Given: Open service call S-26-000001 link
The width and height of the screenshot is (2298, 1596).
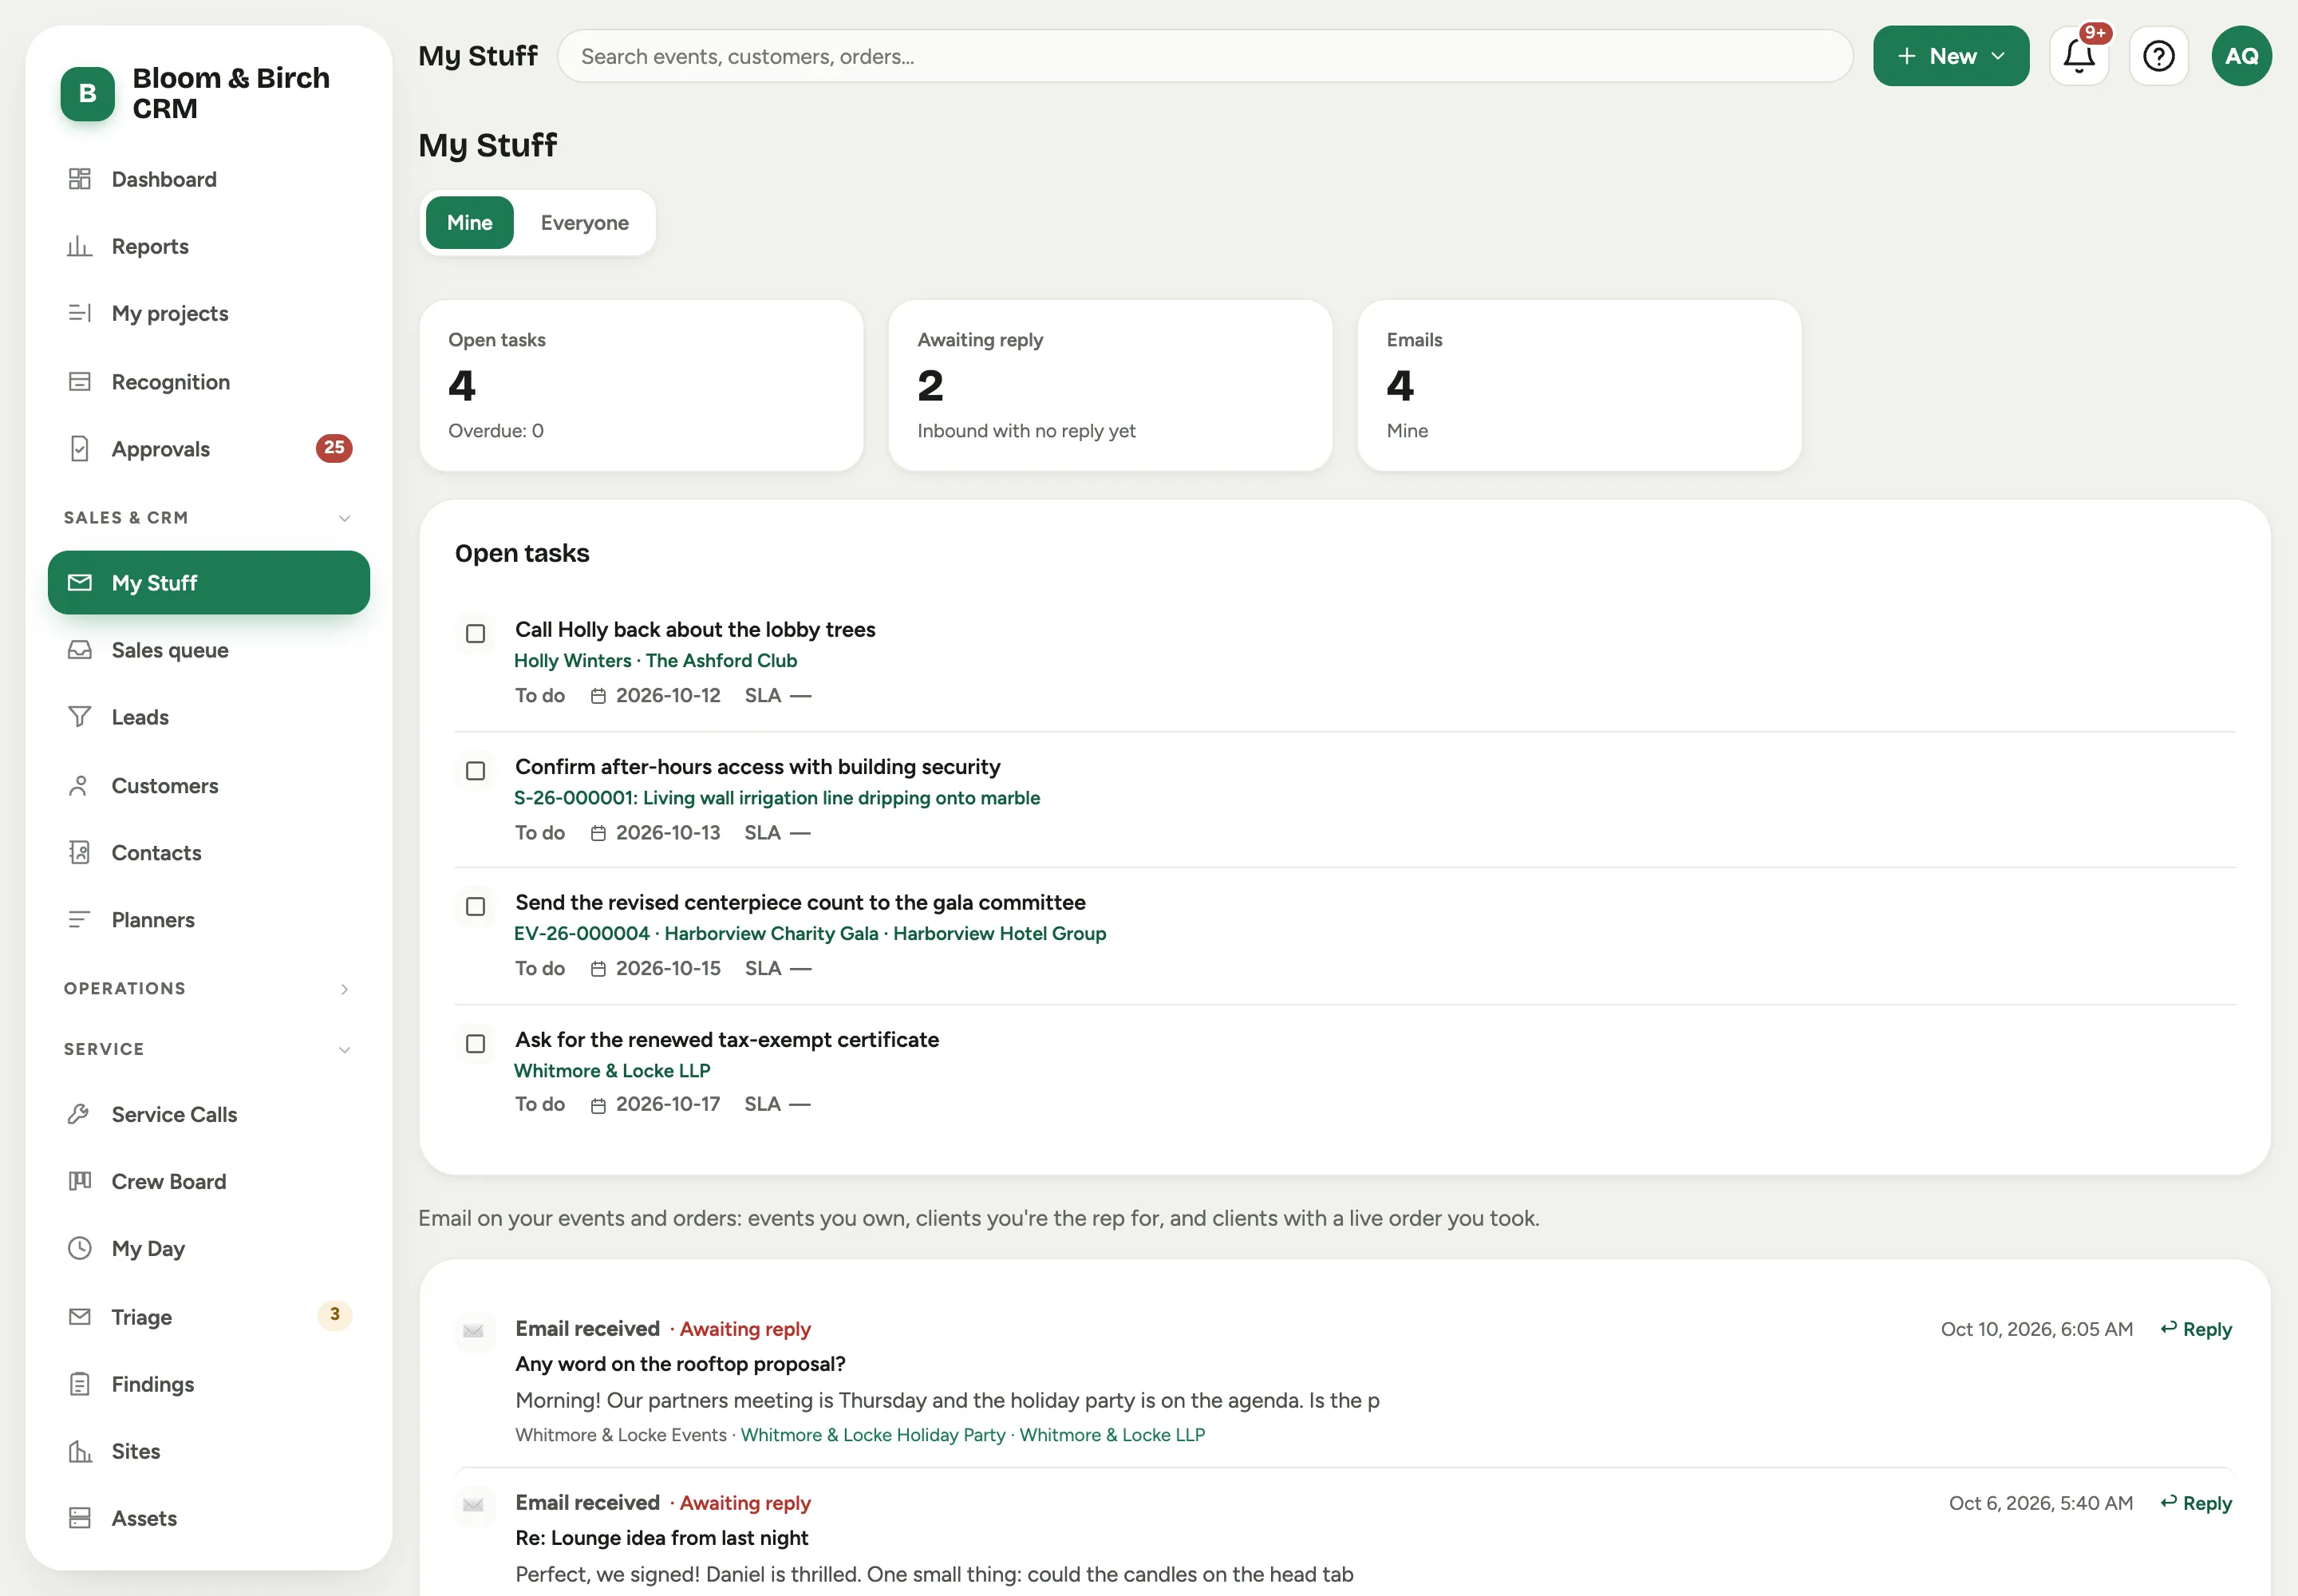Looking at the screenshot, I should (x=777, y=797).
